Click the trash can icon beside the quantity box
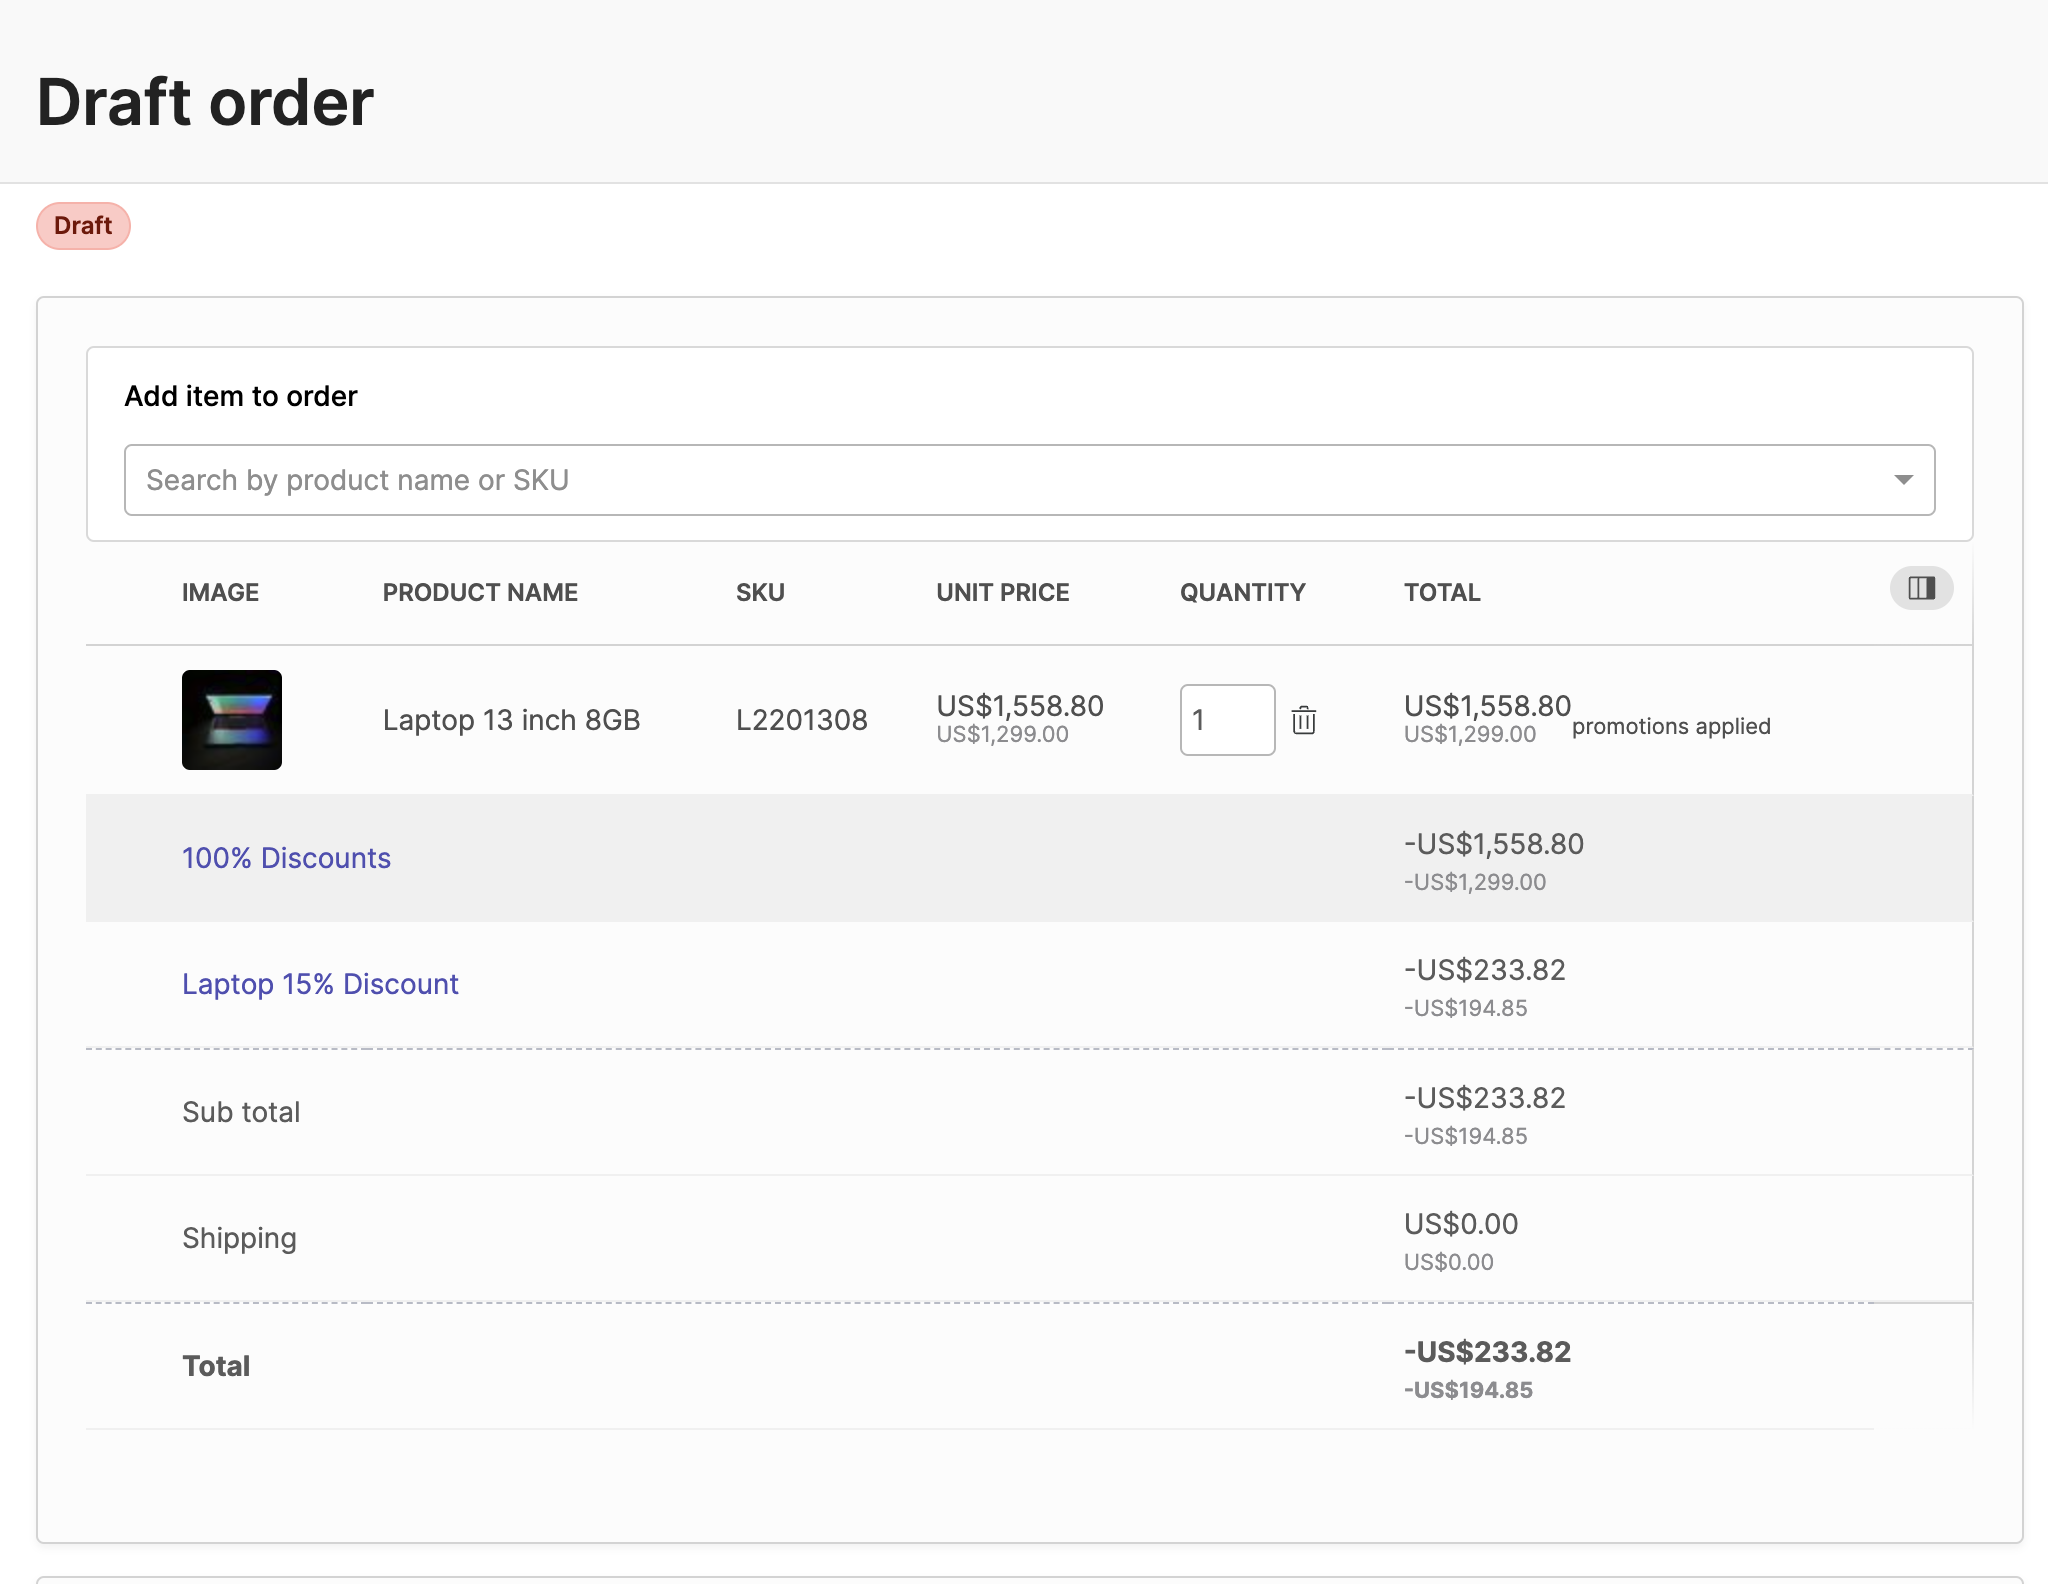 coord(1304,719)
